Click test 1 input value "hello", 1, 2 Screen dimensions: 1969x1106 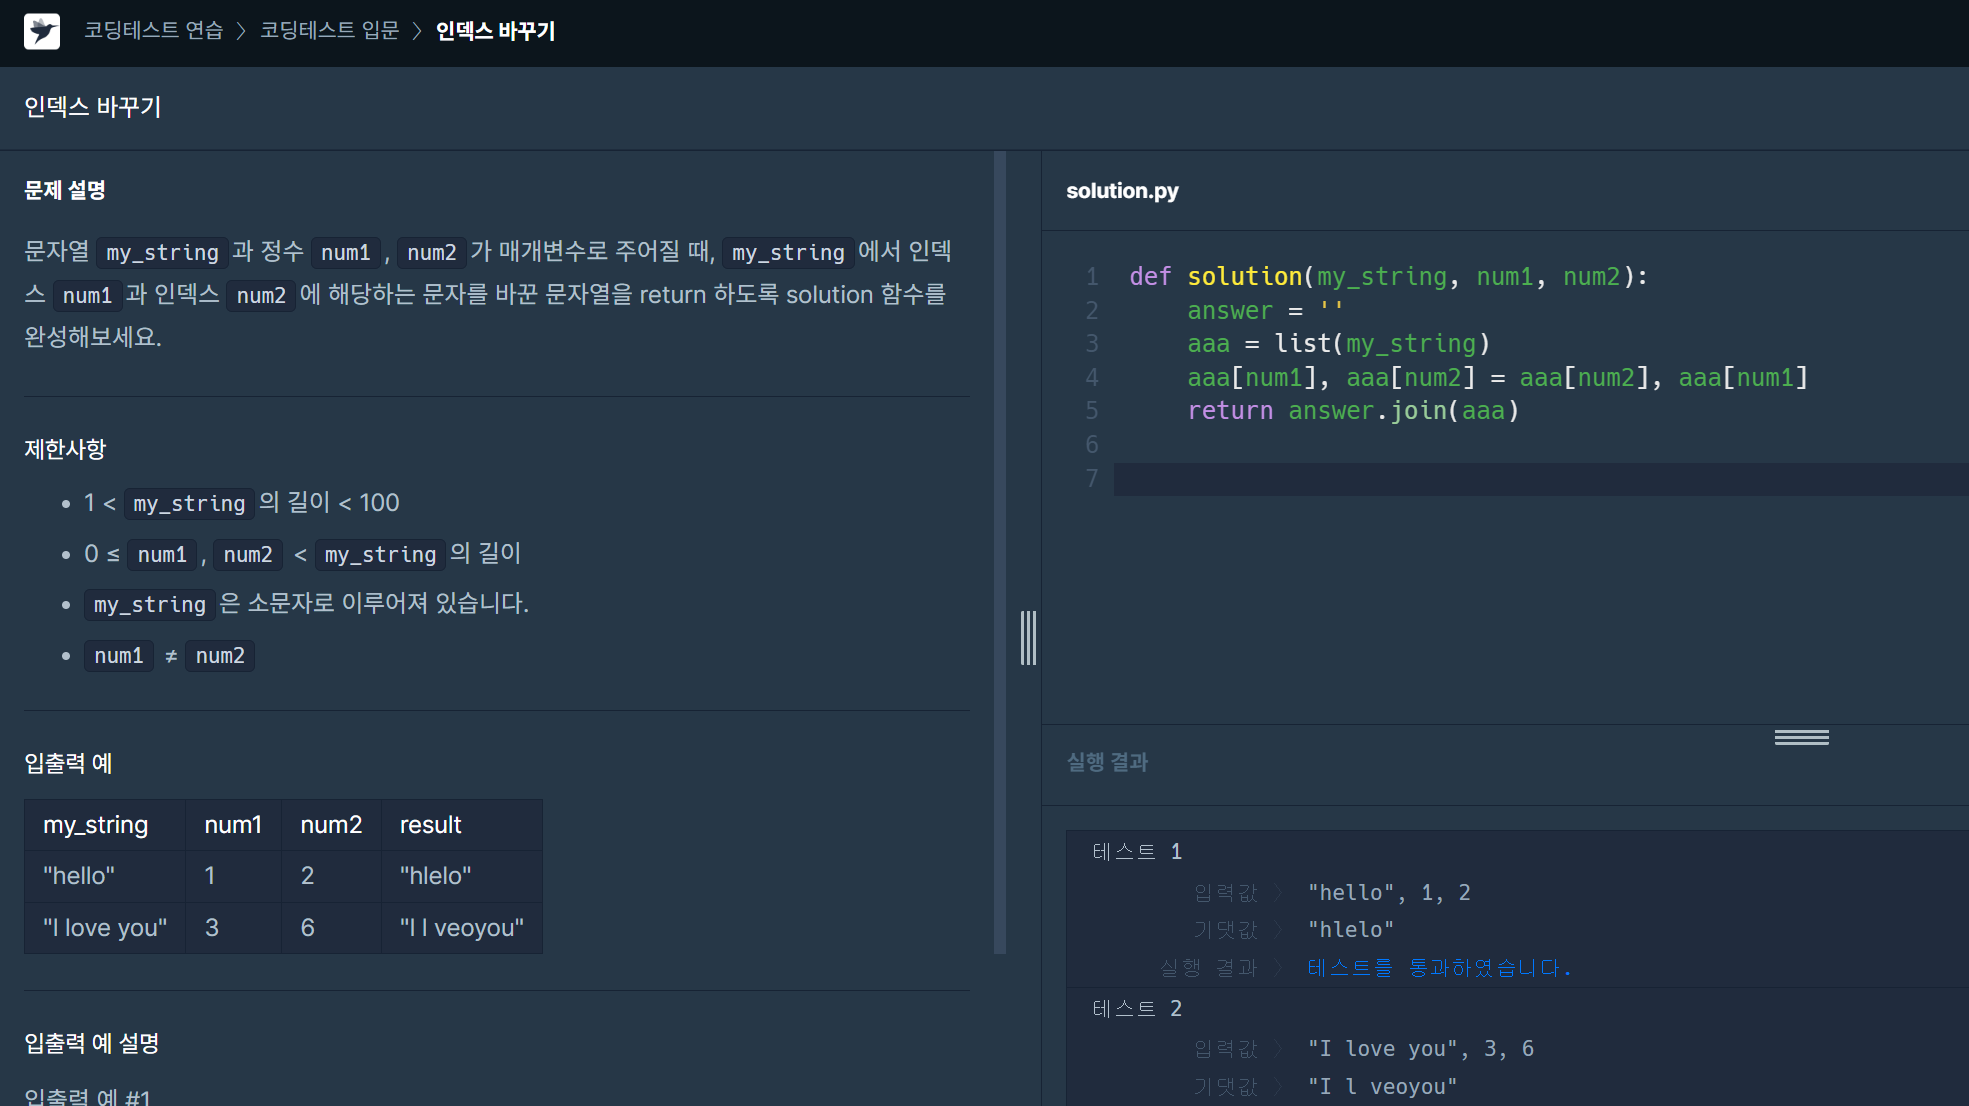1389,893
